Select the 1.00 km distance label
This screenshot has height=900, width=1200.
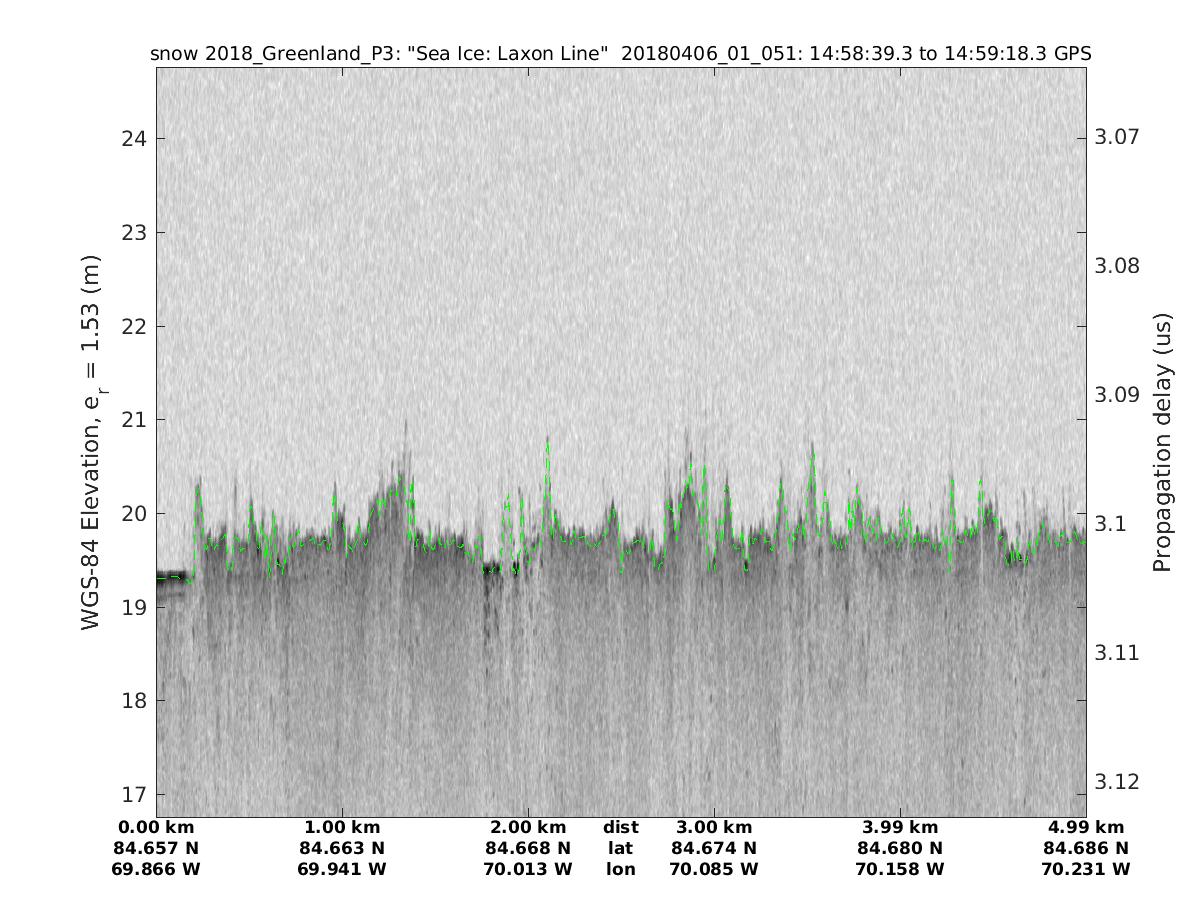(x=343, y=827)
